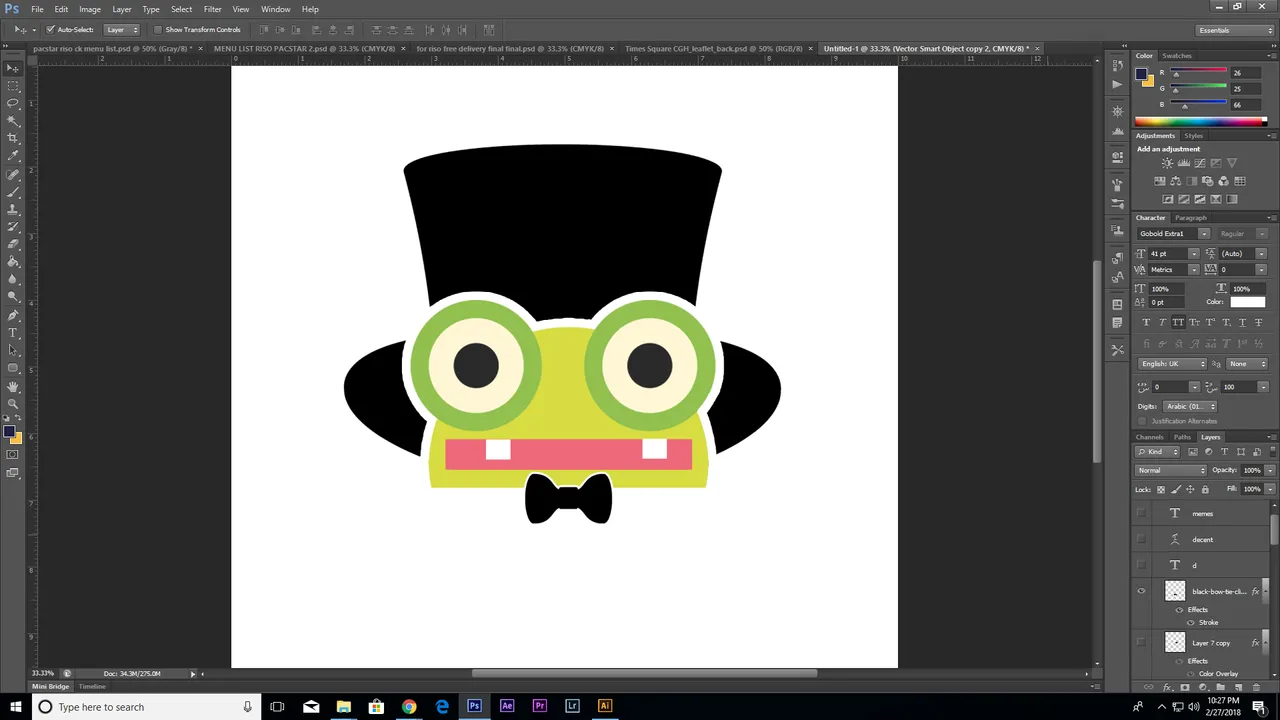The image size is (1280, 720).
Task: Create a new group folder in Layers
Action: coord(1221,688)
